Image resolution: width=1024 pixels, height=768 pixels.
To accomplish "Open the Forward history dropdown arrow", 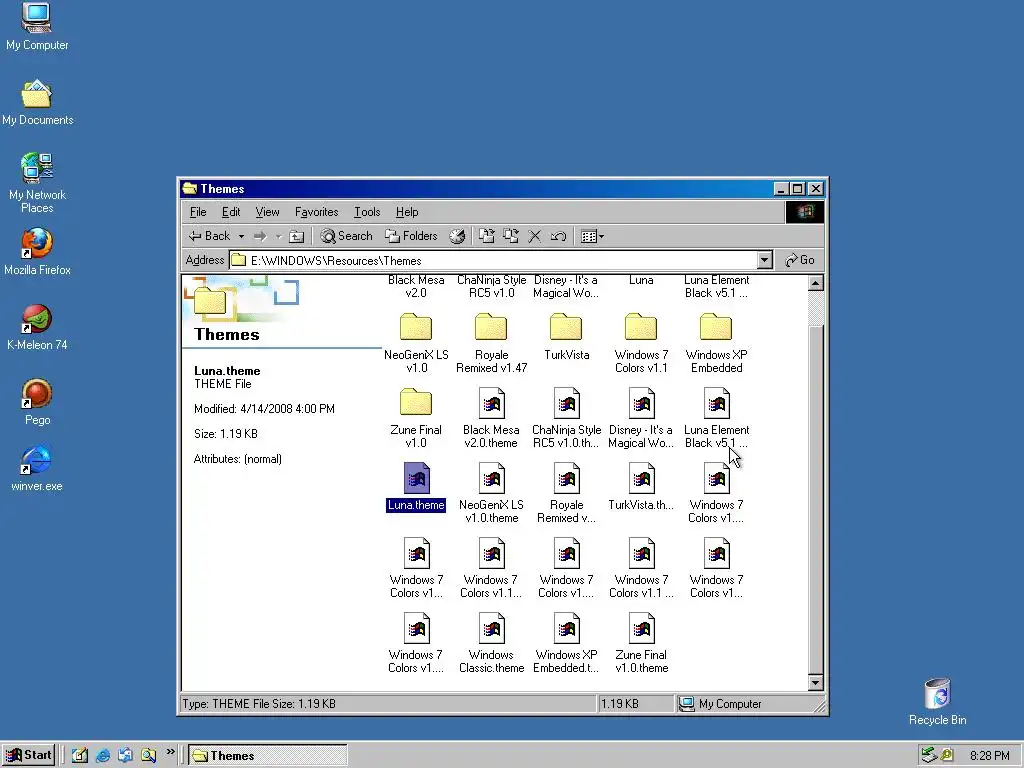I will (278, 236).
